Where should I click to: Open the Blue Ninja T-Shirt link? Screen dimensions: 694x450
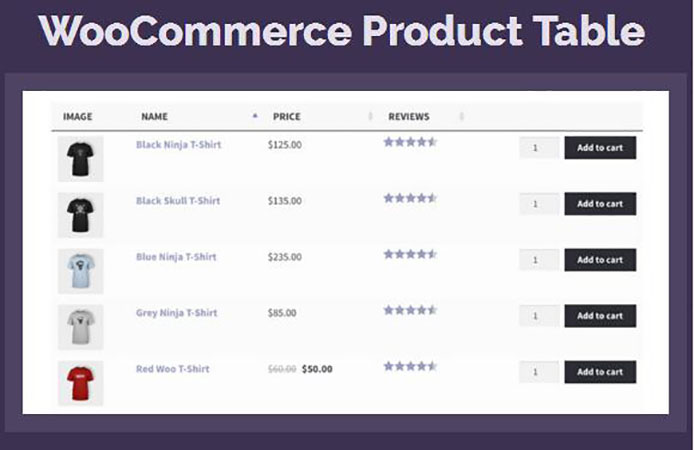click(176, 257)
